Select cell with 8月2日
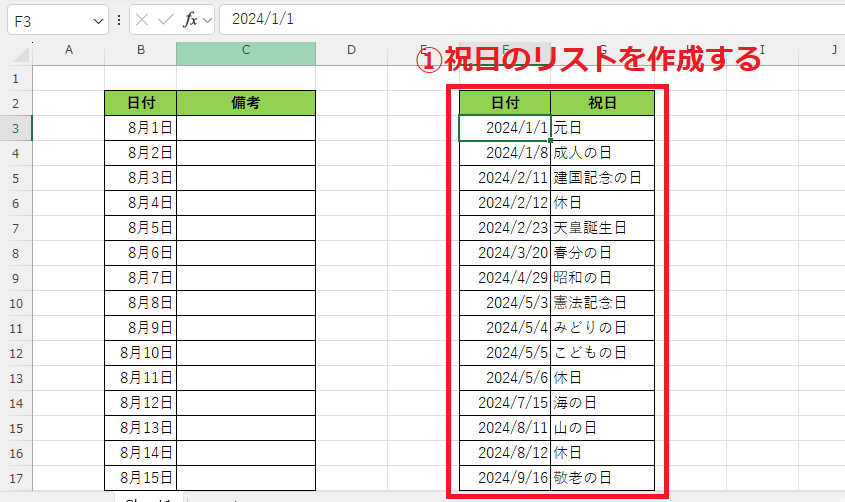 (x=141, y=153)
